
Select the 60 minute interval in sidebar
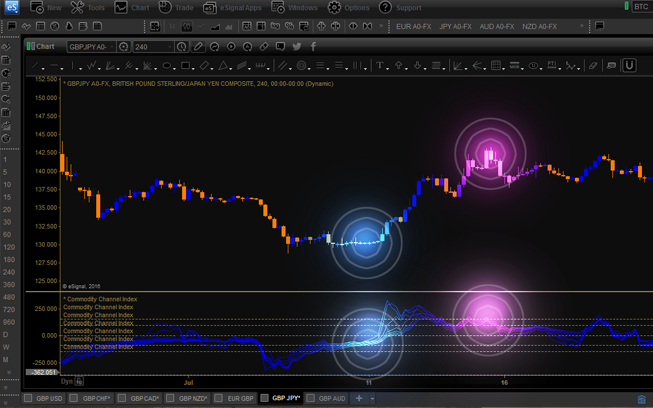point(7,234)
